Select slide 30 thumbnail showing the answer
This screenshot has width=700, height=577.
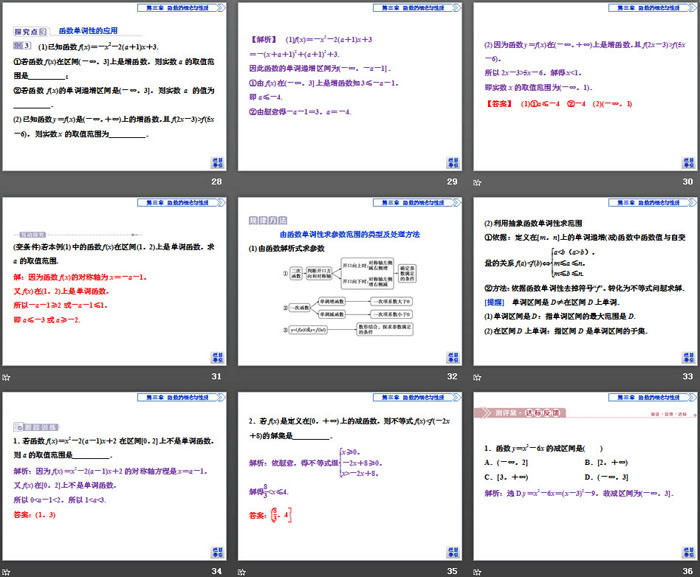(585, 87)
